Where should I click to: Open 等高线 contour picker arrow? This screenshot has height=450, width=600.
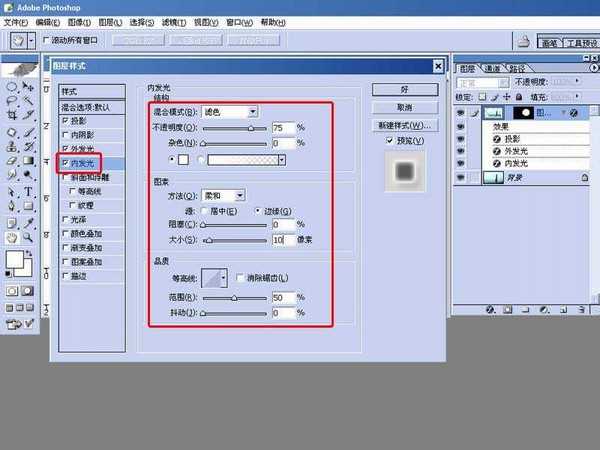(x=224, y=278)
